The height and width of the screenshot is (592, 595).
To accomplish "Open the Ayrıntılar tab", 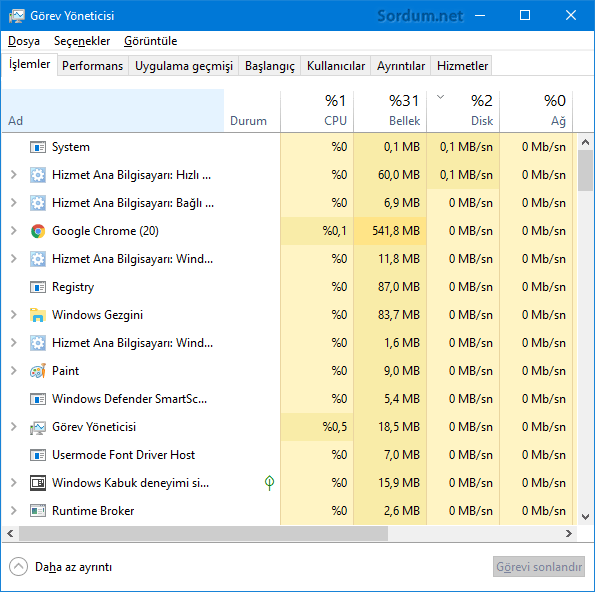I will coord(401,66).
